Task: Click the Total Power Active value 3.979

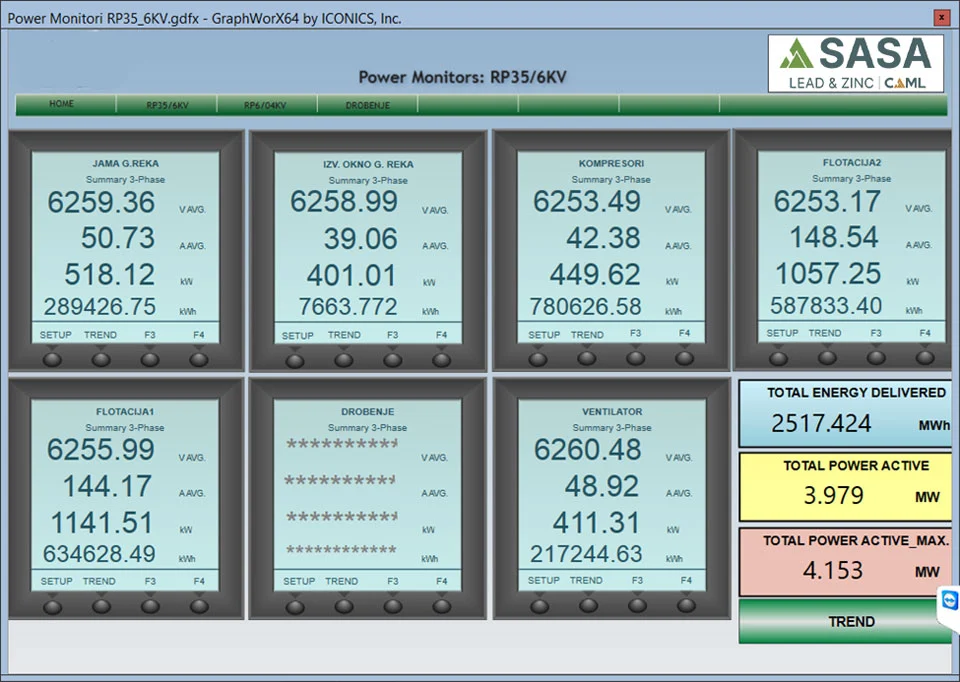Action: [x=833, y=495]
